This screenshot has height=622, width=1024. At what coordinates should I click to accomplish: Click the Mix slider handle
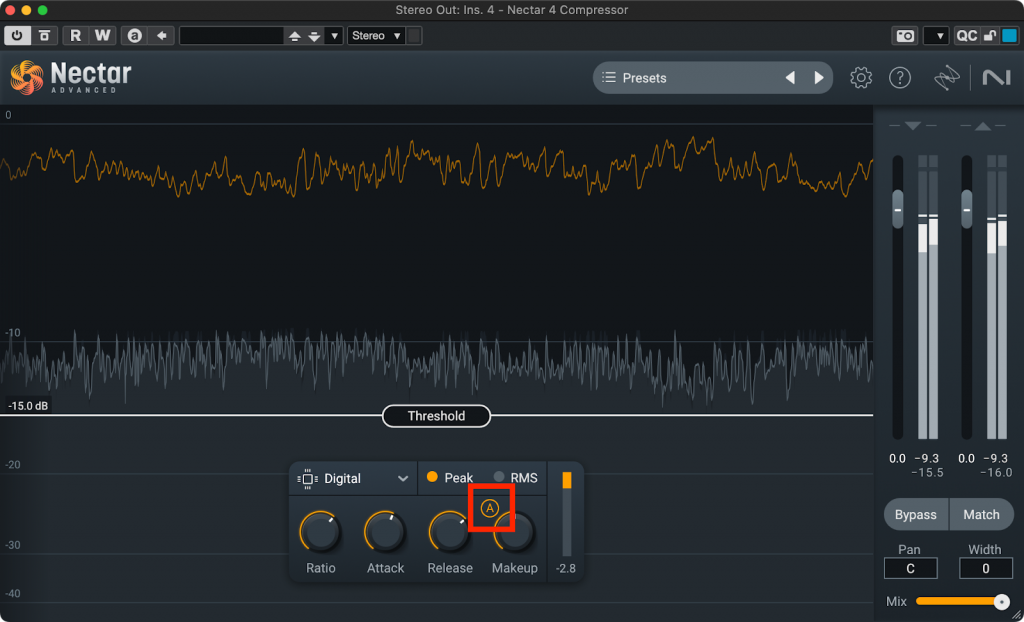pos(1001,601)
